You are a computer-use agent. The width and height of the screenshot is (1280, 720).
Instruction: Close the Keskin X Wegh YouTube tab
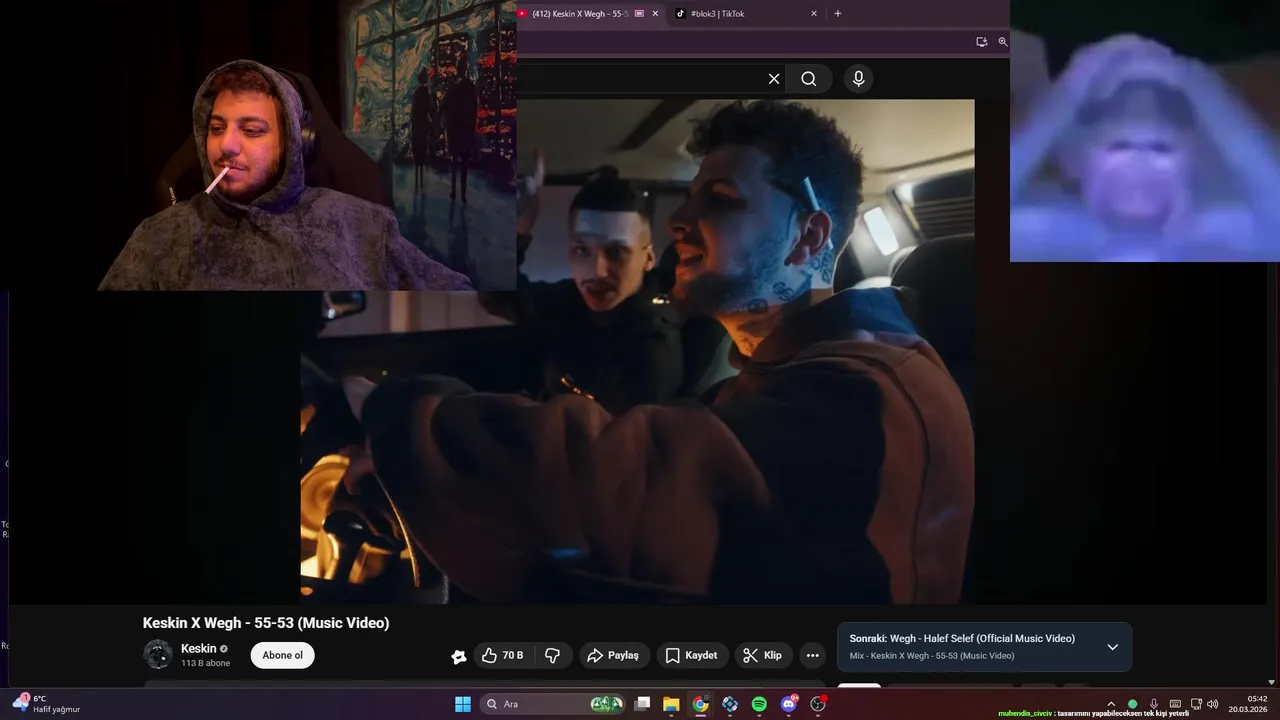click(x=655, y=14)
